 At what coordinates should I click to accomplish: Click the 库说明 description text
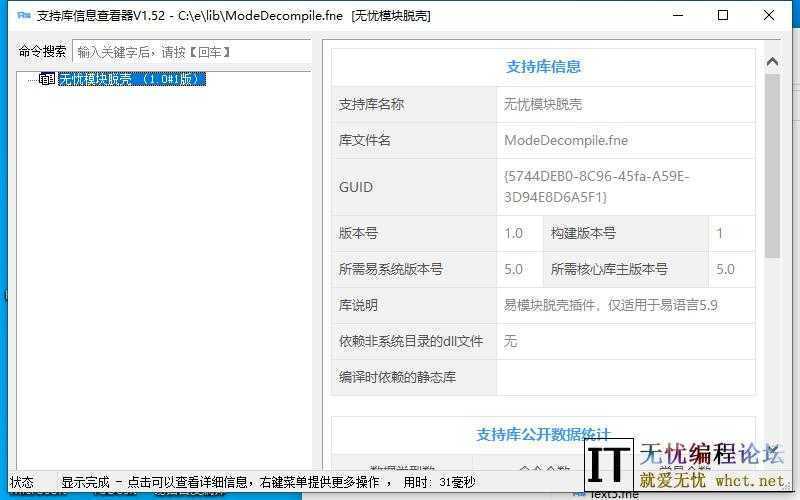(x=610, y=305)
